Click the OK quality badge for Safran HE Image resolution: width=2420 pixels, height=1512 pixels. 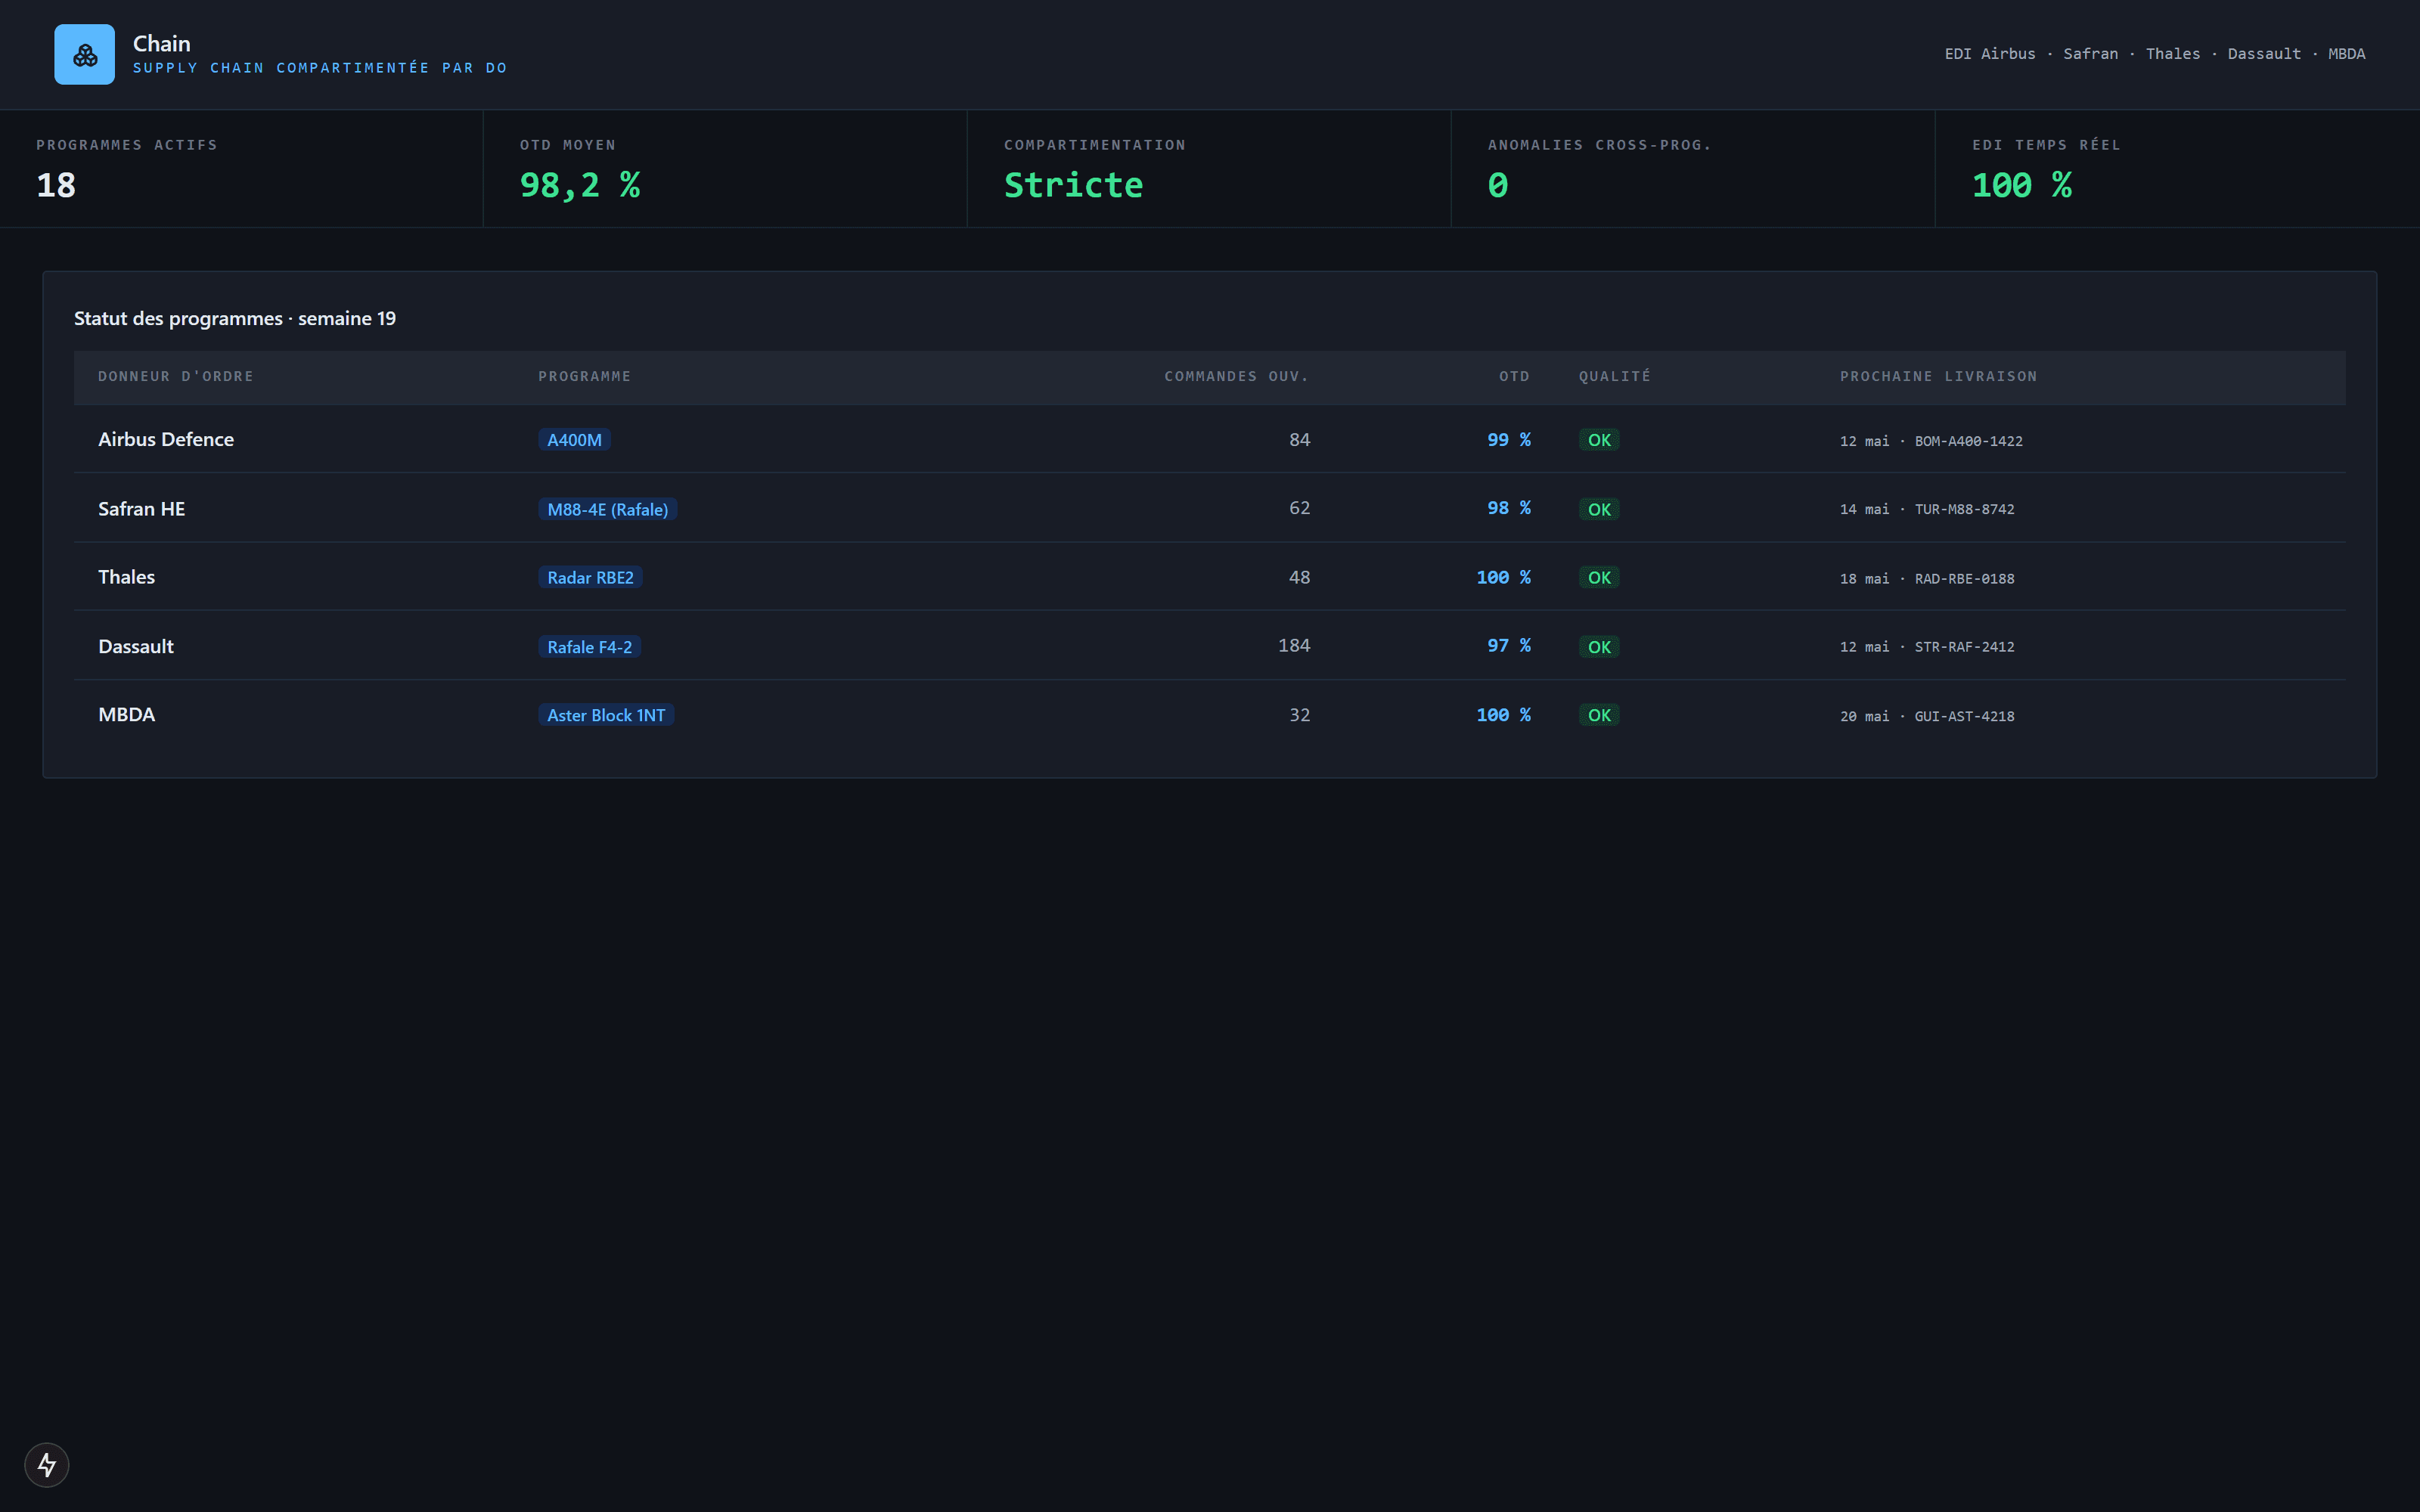pyautogui.click(x=1599, y=509)
